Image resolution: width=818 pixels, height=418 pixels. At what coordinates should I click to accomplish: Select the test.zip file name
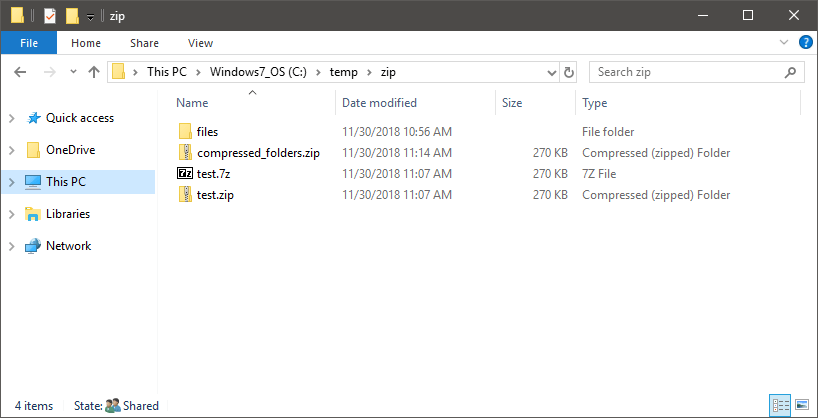tap(215, 195)
